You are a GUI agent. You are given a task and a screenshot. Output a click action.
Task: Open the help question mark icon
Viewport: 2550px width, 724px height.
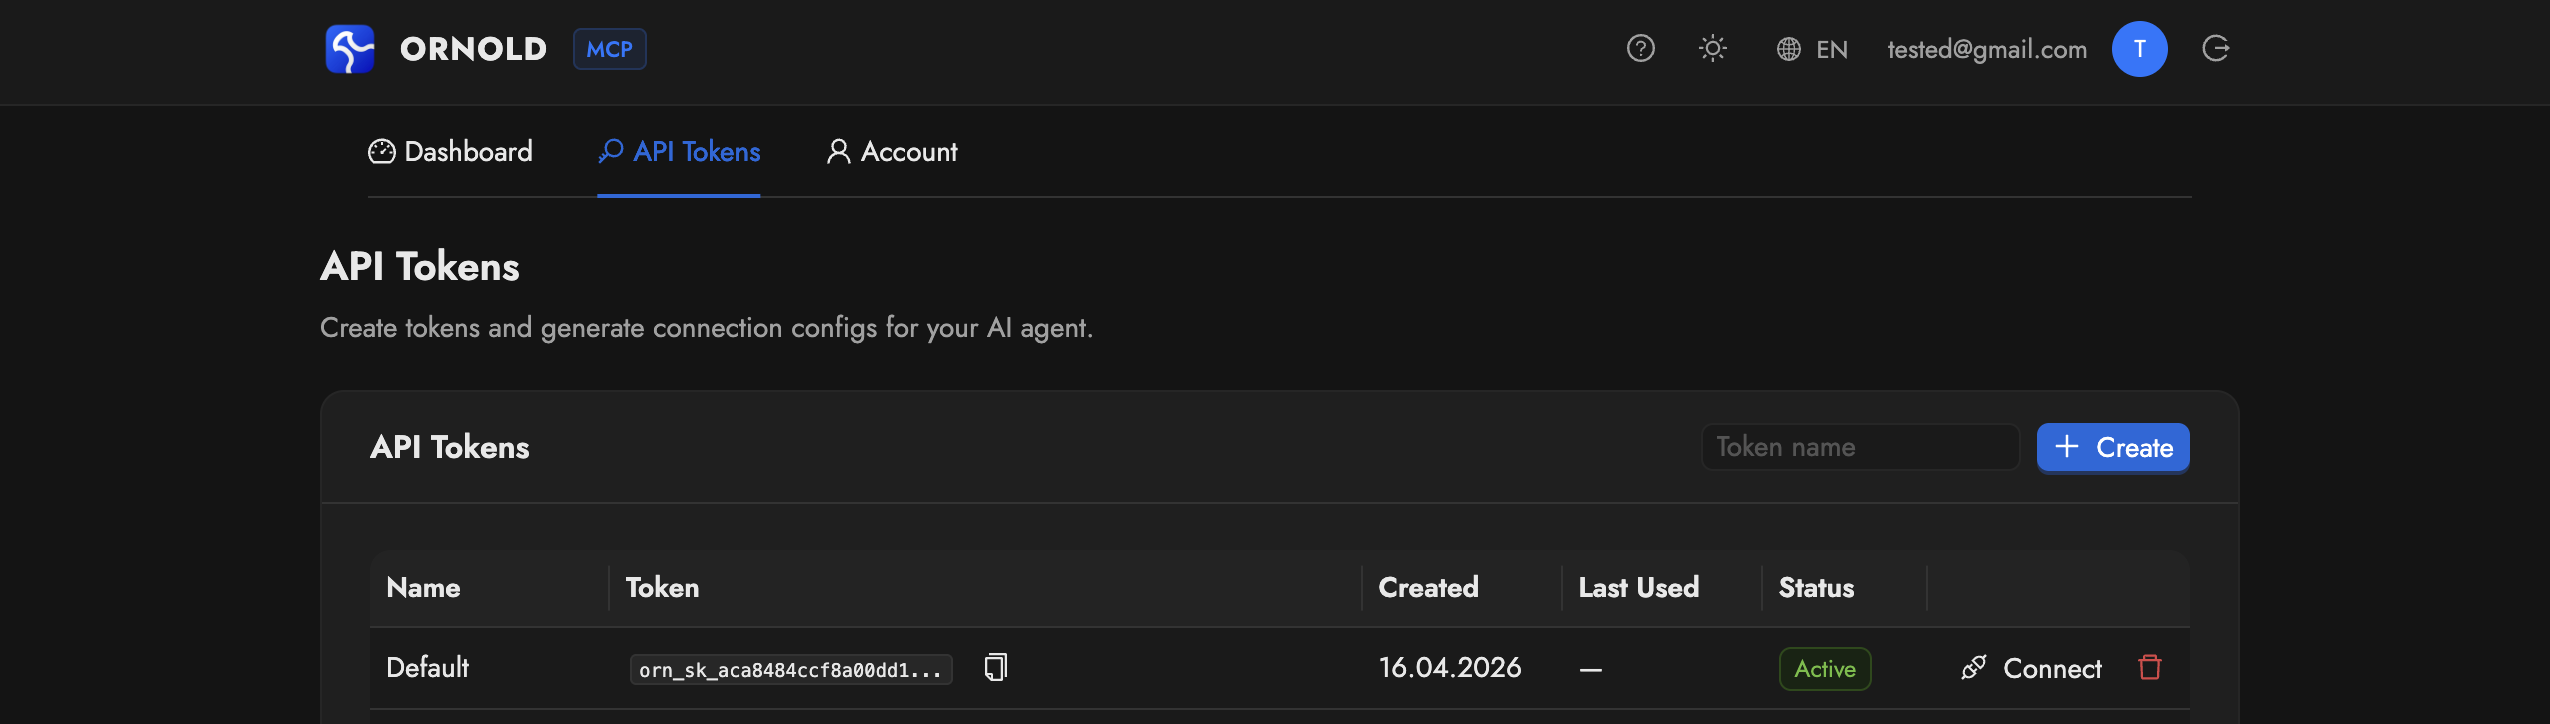[x=1640, y=48]
